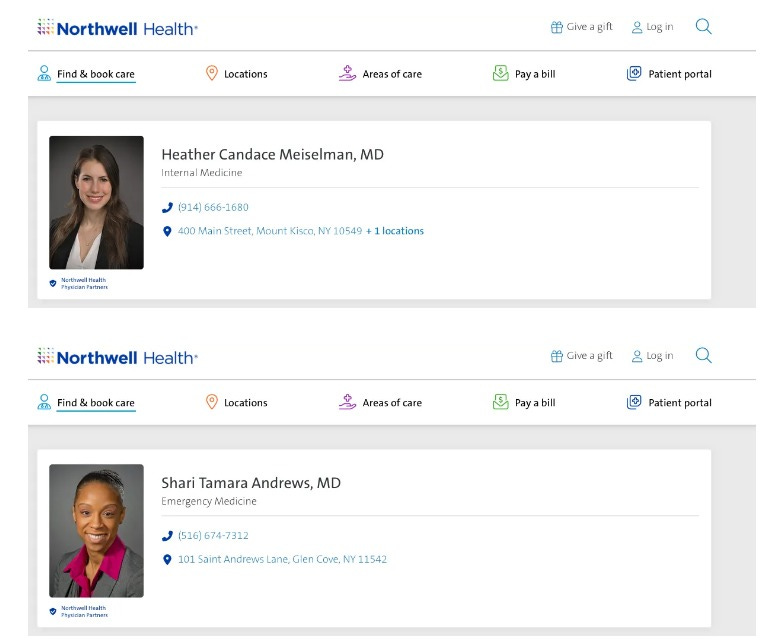Click Shari Andrews's profile photo

97,531
